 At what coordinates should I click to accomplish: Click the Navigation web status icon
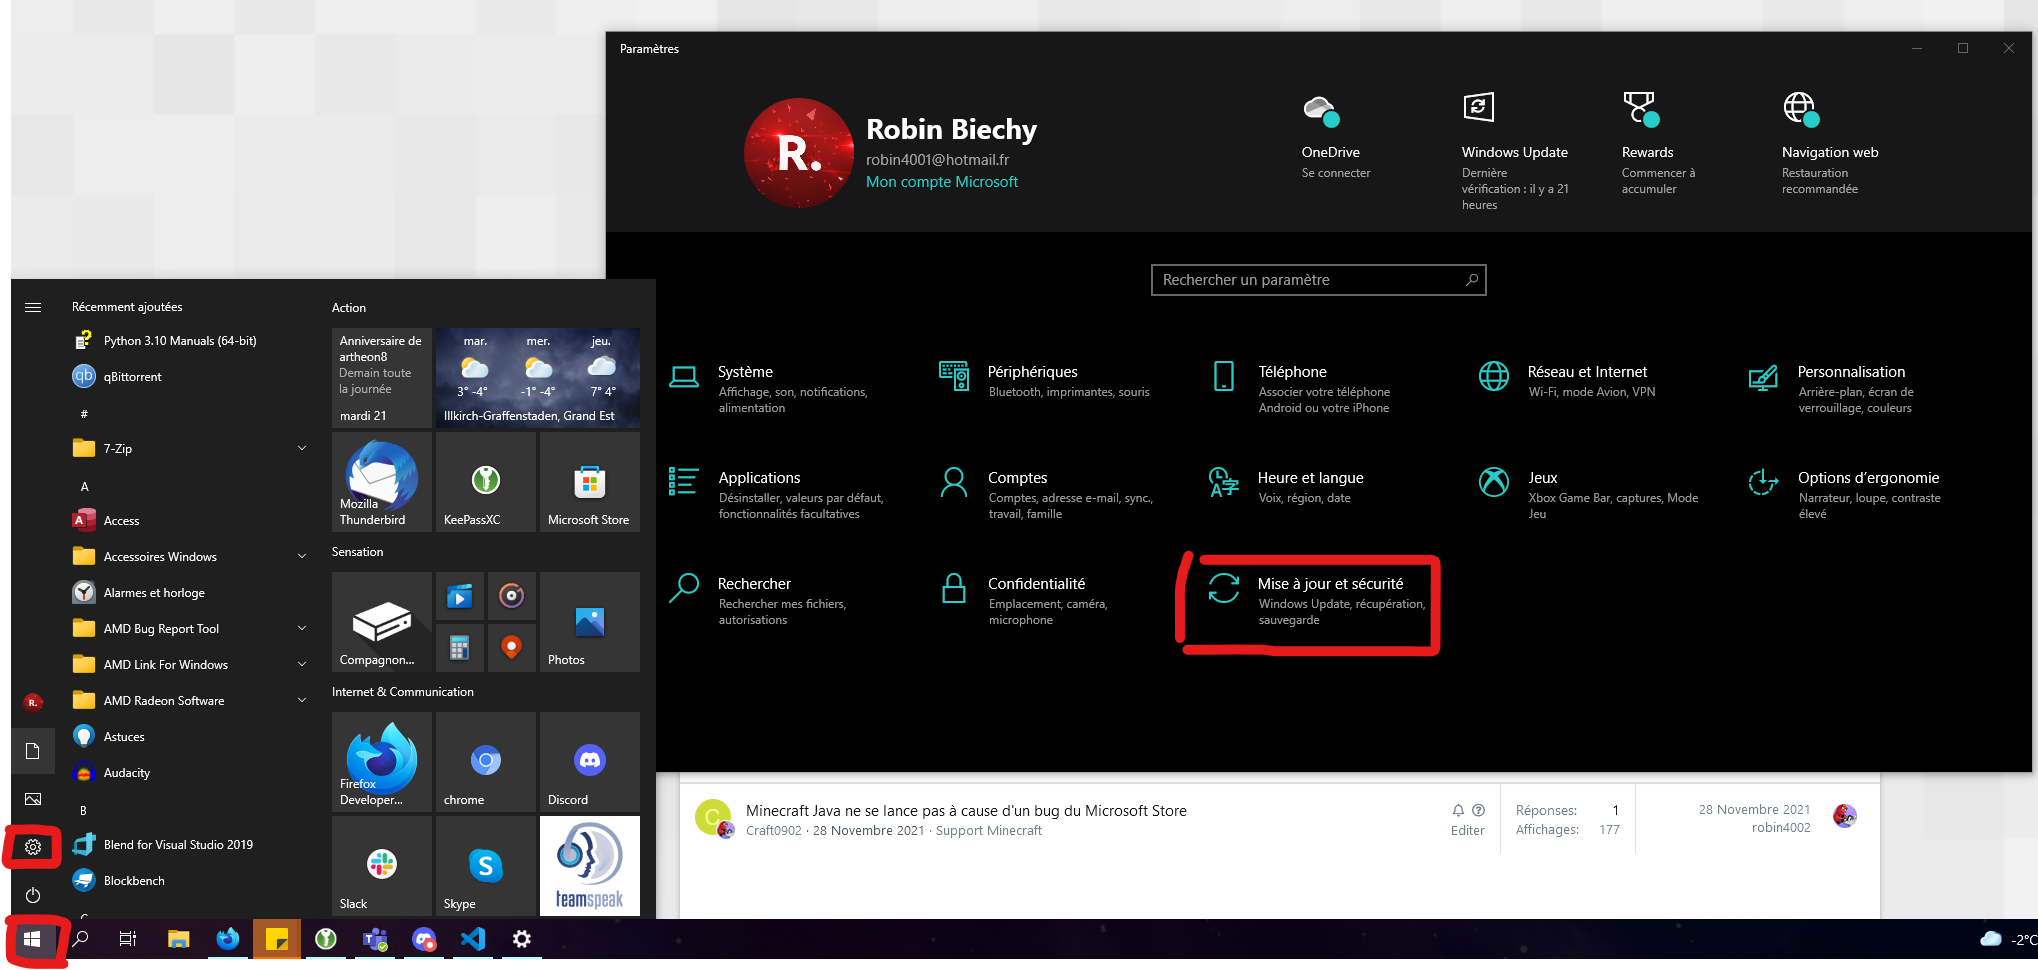pyautogui.click(x=1801, y=109)
